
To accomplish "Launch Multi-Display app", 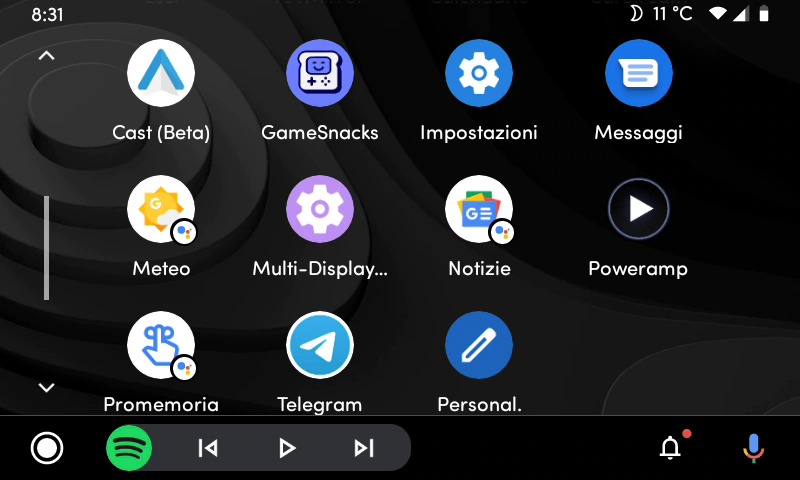I will [320, 210].
